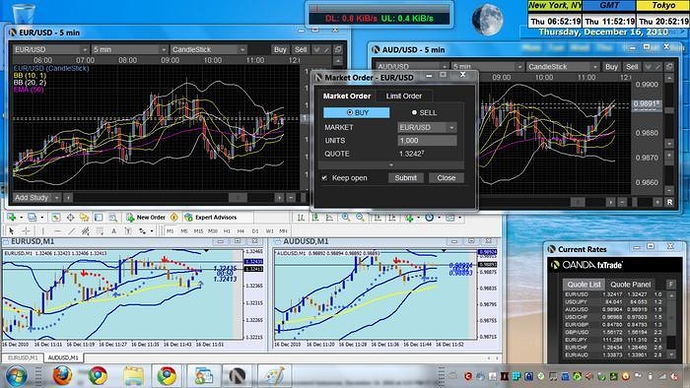Switch to the AUDUSD,M1 bottom tab
Viewport: 690px width, 388px height.
(63, 358)
